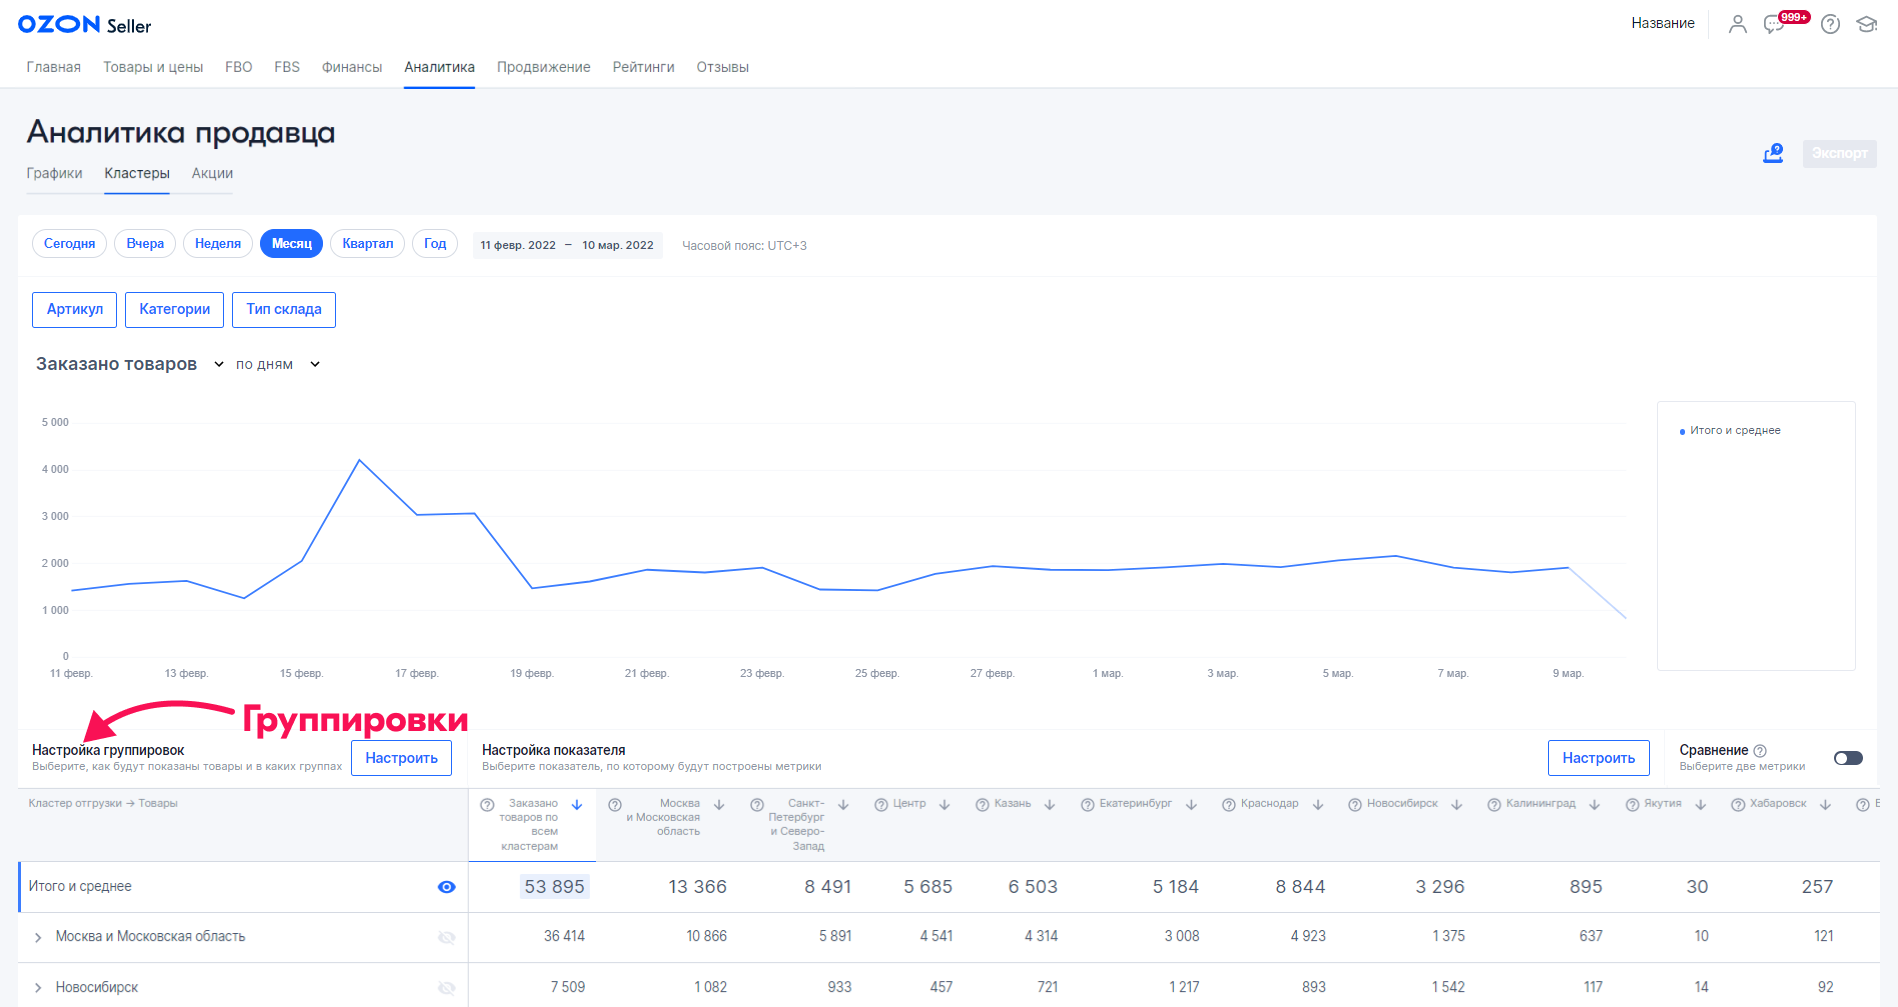The width and height of the screenshot is (1898, 1007).
Task: Open the FBO menu
Action: 239,67
